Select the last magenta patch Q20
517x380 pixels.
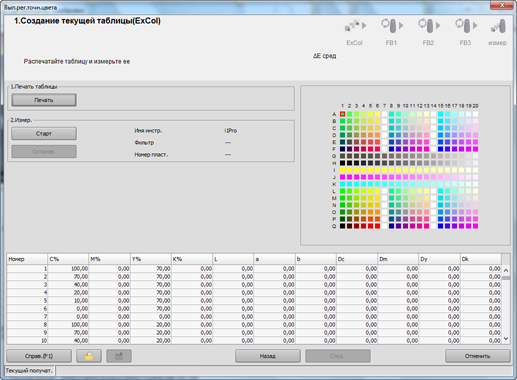(x=475, y=226)
